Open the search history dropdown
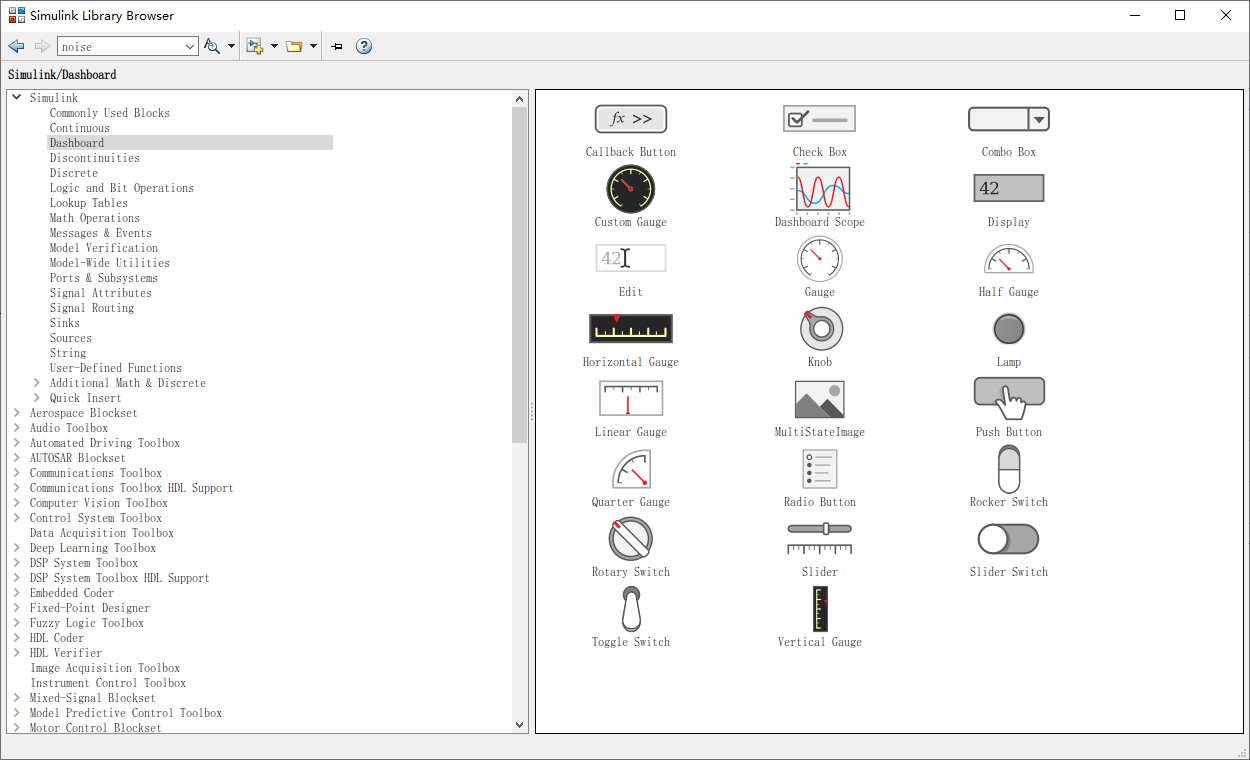 [x=188, y=45]
